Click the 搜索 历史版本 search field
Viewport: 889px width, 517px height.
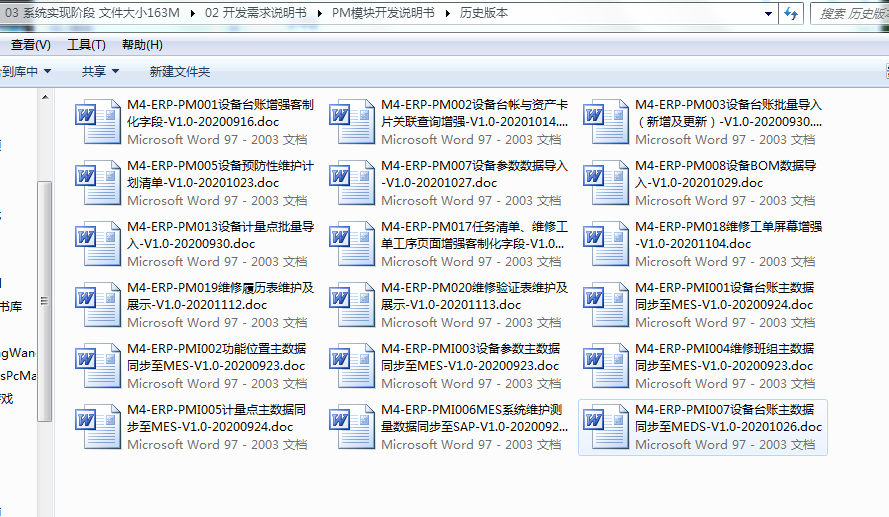850,14
